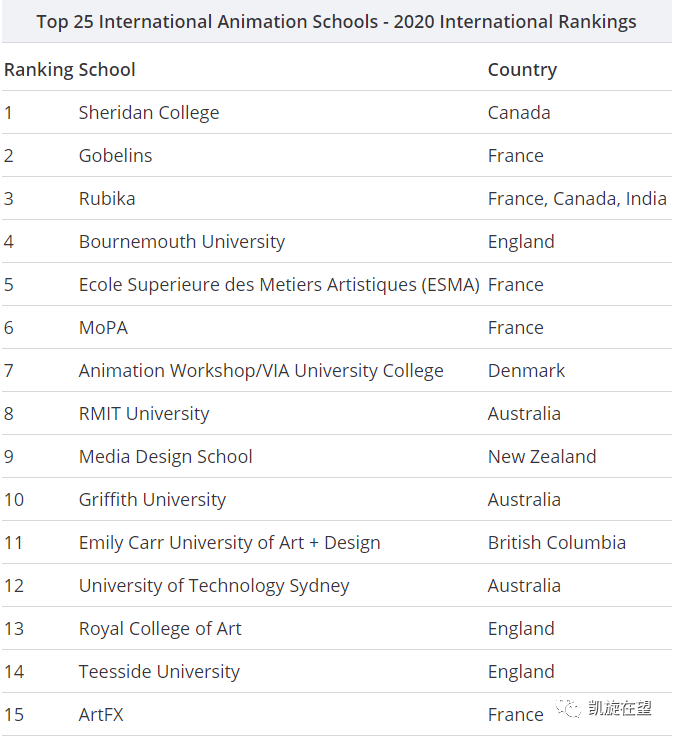Click the Ranking column header
This screenshot has height=737, width=673.
coord(38,70)
